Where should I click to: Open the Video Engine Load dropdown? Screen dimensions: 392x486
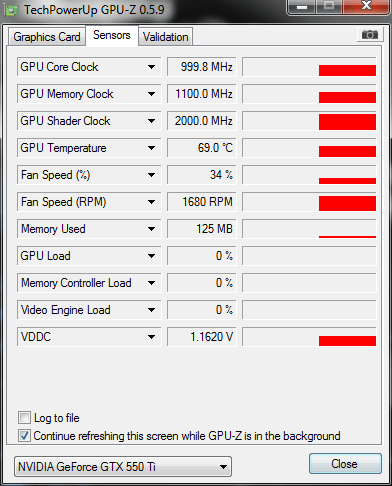151,310
